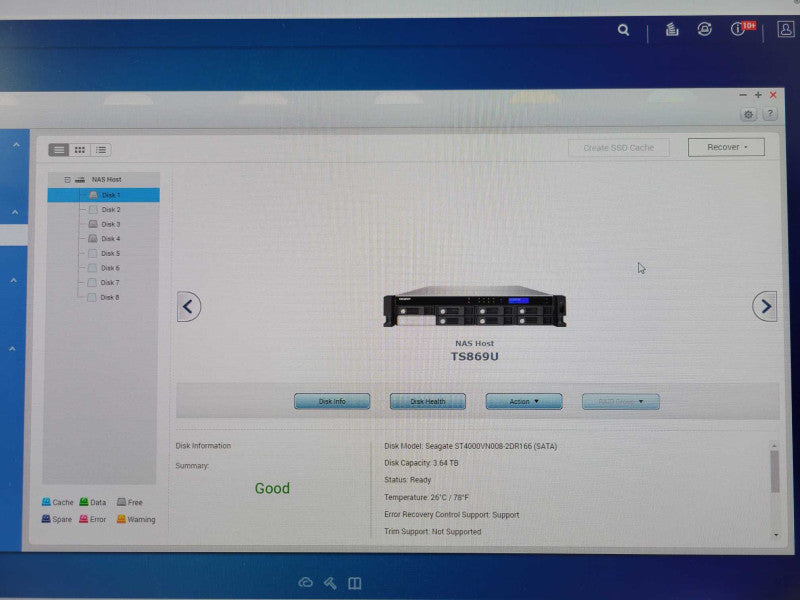
Task: Collapse the third sidebar section chevron
Action: (14, 281)
